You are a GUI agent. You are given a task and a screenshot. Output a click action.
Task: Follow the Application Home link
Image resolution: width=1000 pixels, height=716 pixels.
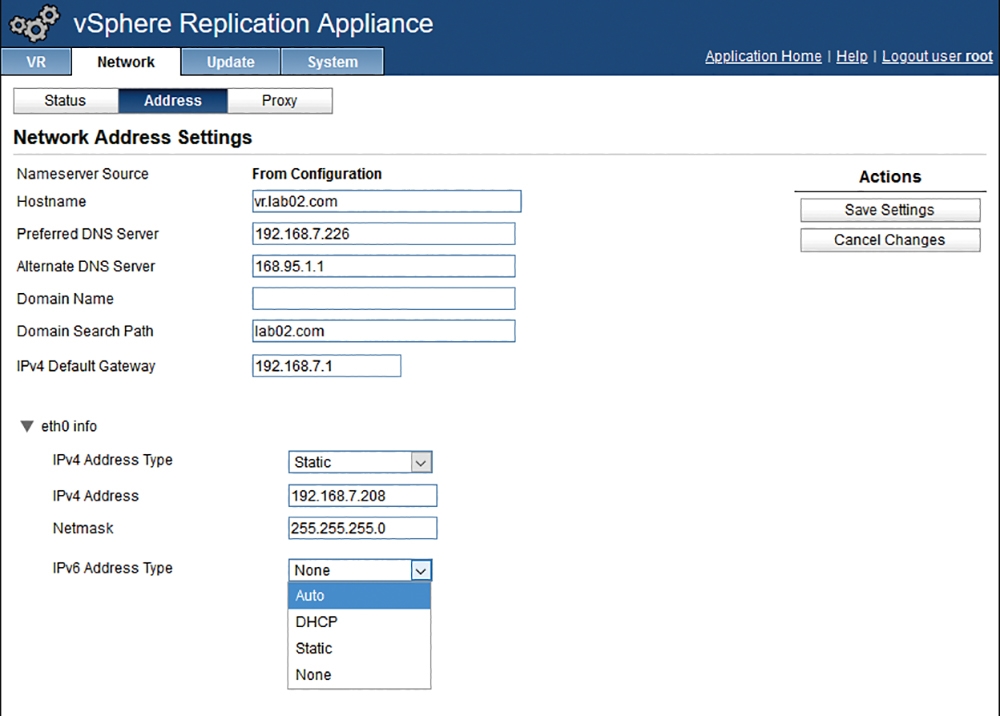click(x=763, y=56)
